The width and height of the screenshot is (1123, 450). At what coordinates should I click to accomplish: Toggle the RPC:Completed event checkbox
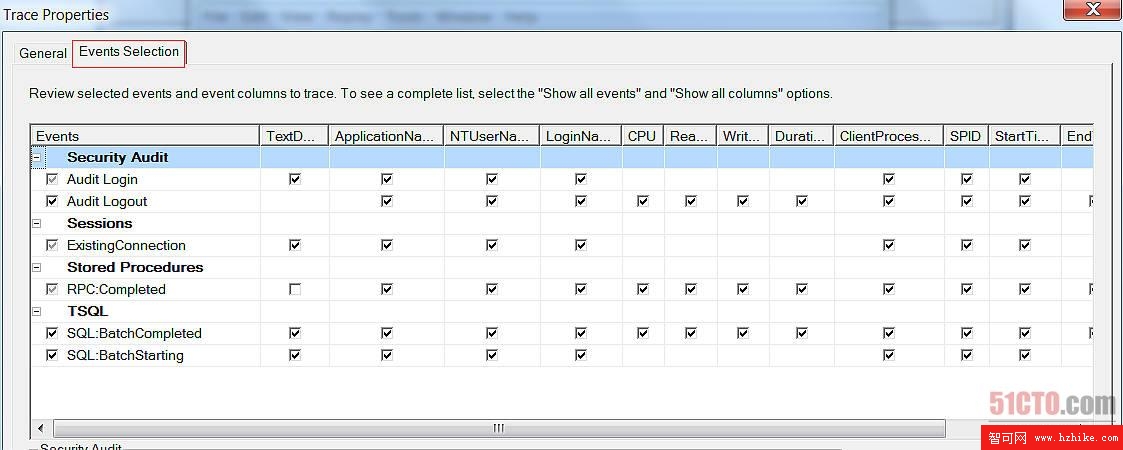tap(52, 289)
